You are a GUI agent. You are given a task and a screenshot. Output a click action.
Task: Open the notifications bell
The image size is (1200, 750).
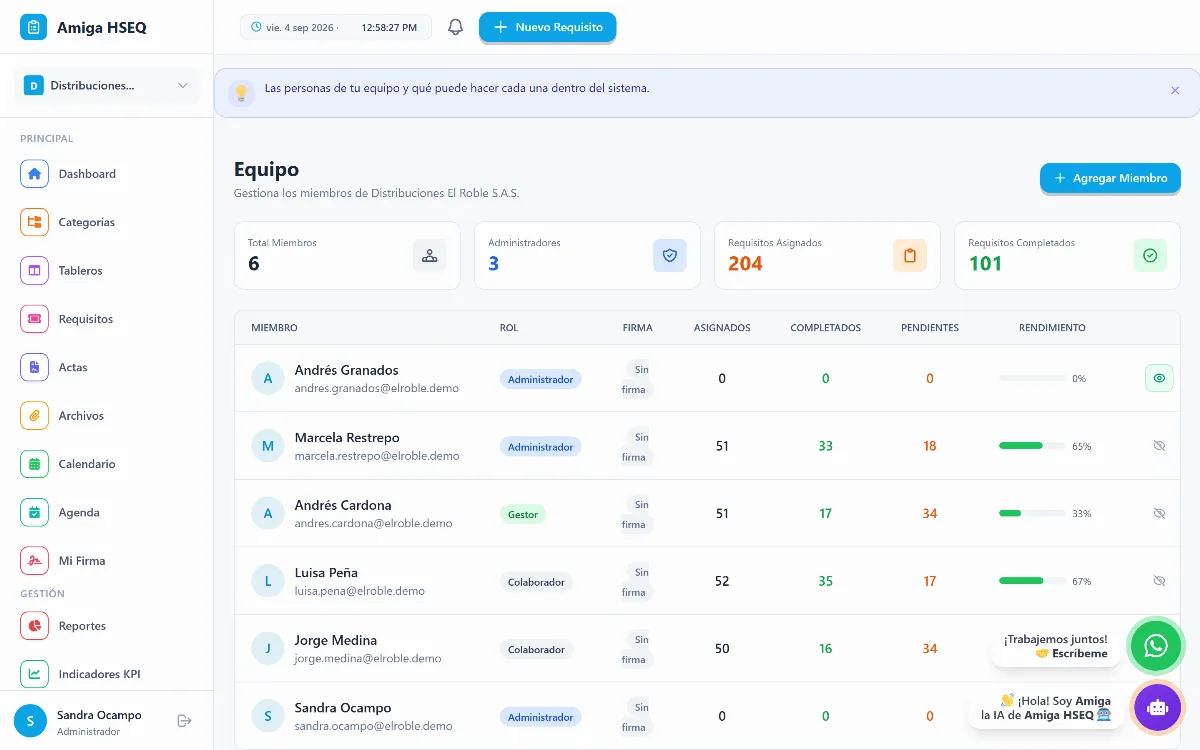click(455, 27)
